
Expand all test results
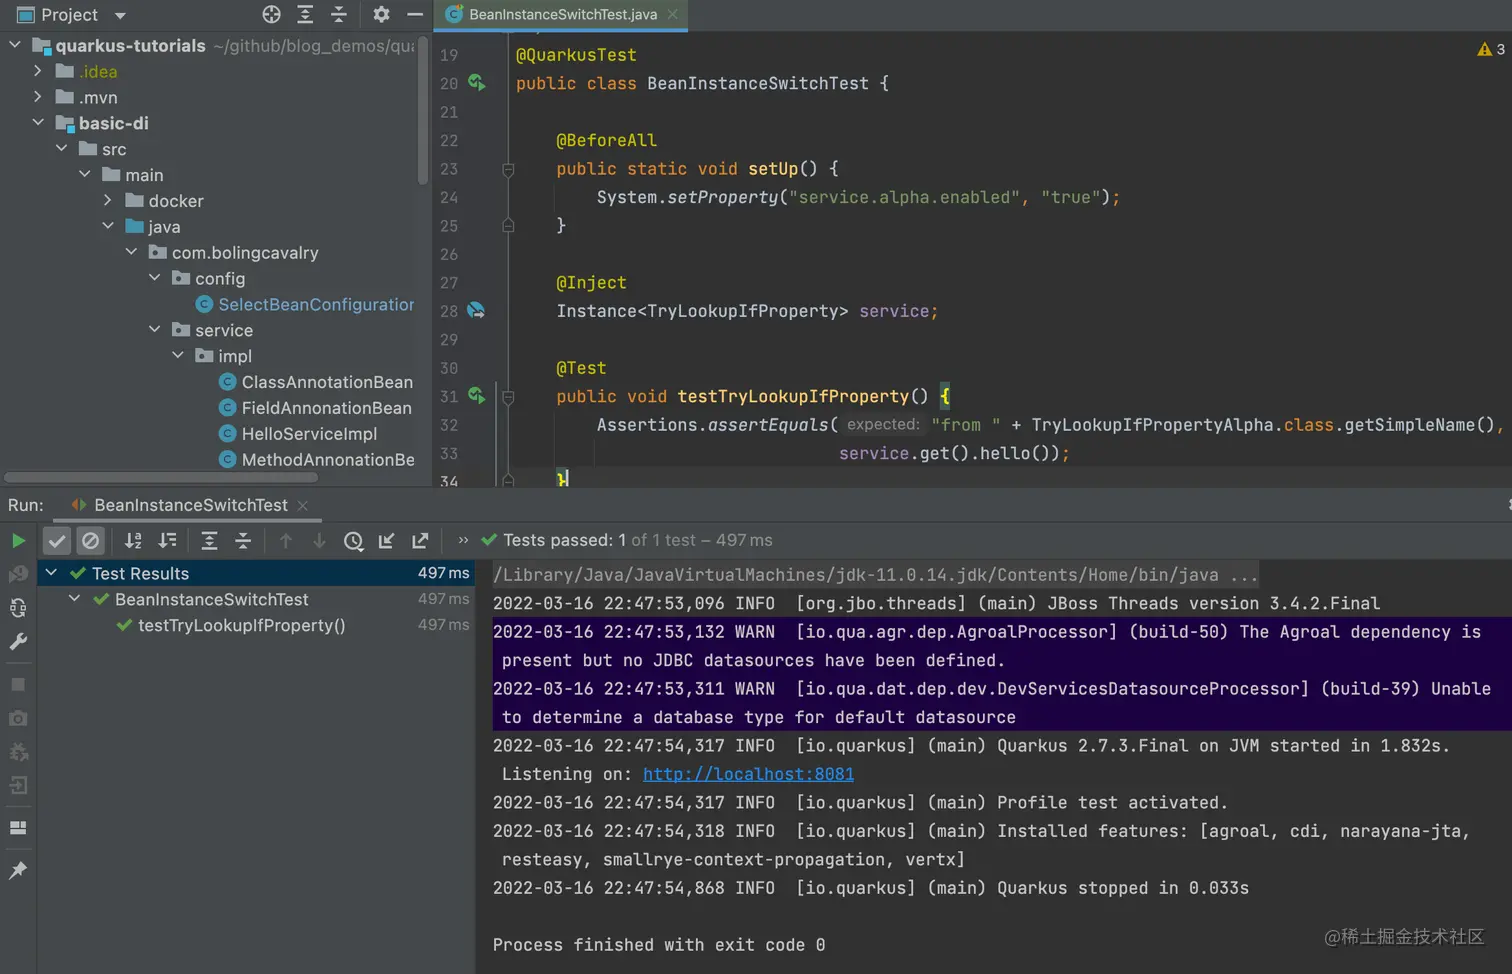pyautogui.click(x=209, y=541)
